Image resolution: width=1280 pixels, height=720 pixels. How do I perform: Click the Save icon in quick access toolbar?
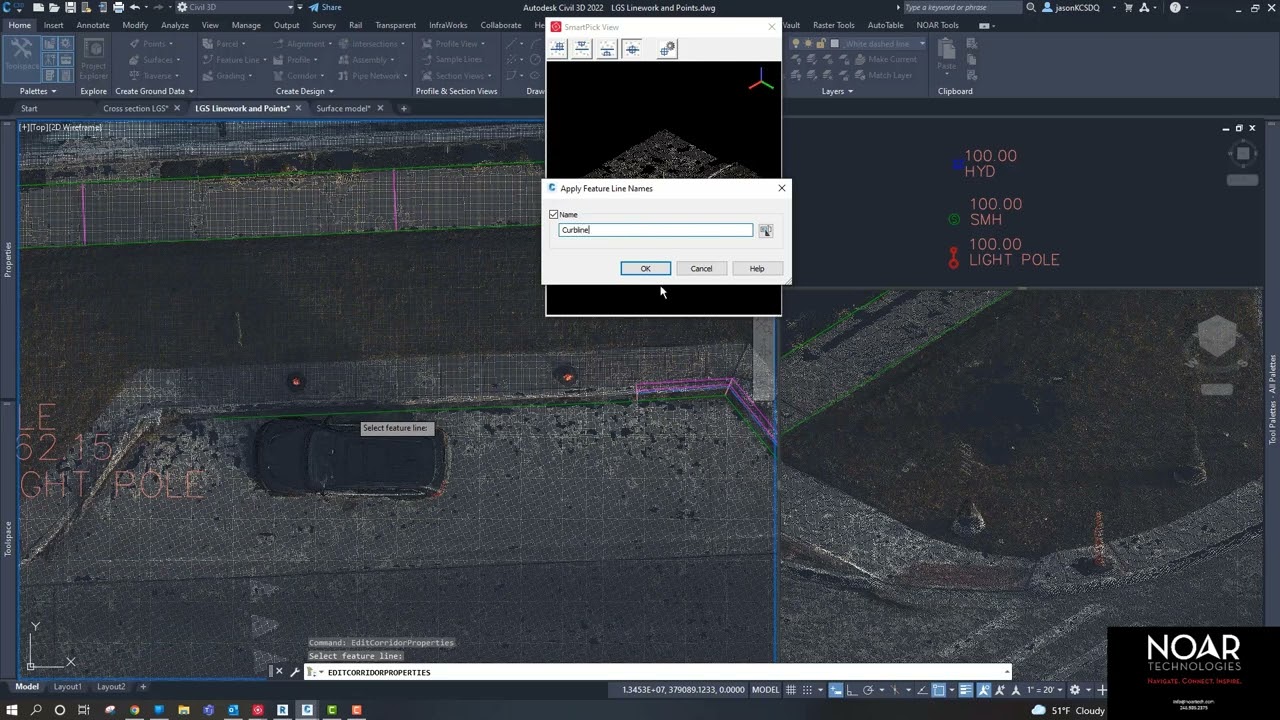point(70,7)
